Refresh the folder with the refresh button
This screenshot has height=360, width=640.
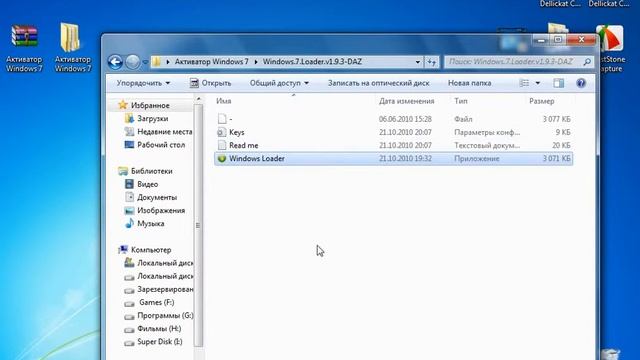tap(431, 62)
